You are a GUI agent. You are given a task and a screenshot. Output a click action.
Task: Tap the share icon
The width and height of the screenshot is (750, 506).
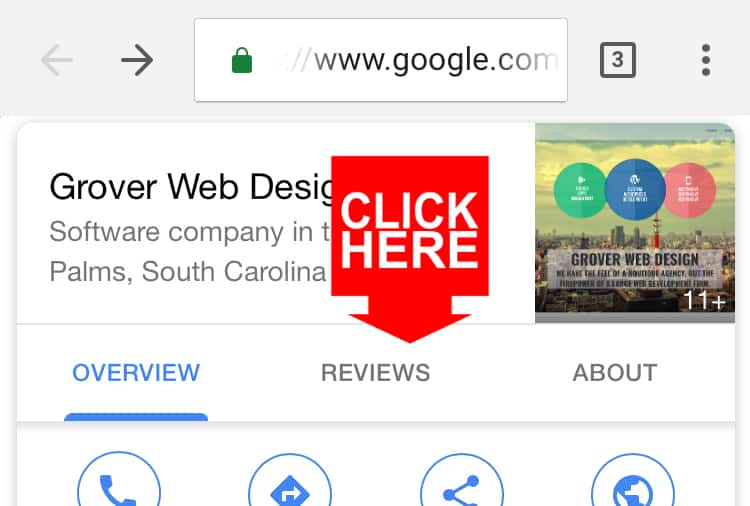(462, 479)
